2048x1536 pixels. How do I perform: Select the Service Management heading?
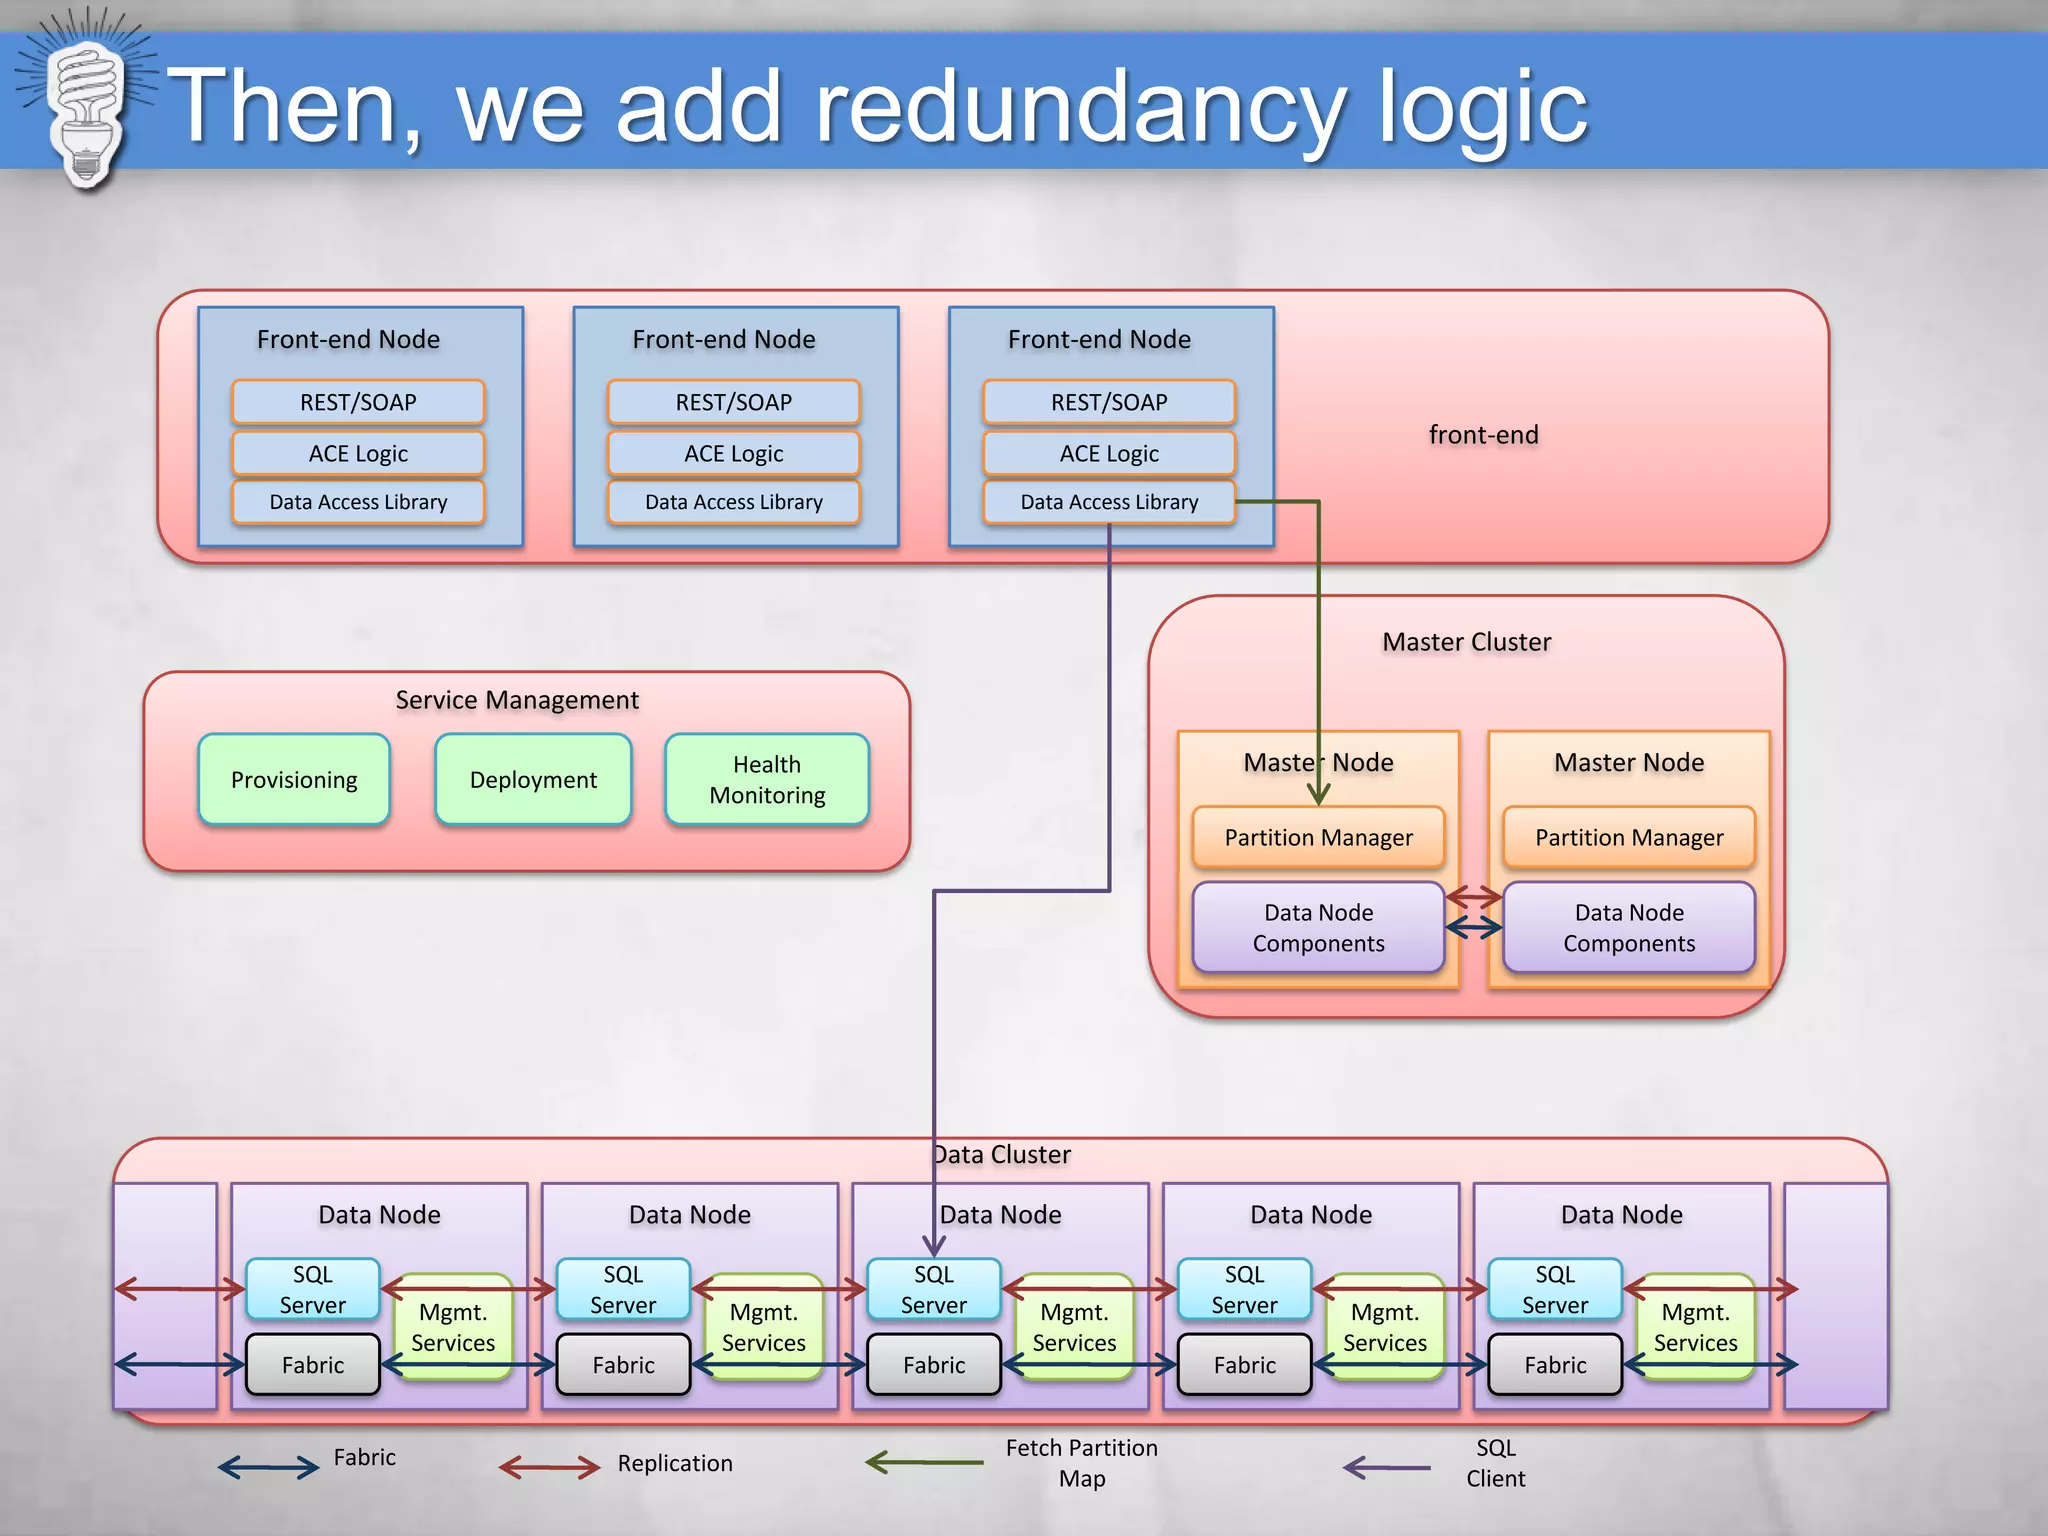[517, 700]
